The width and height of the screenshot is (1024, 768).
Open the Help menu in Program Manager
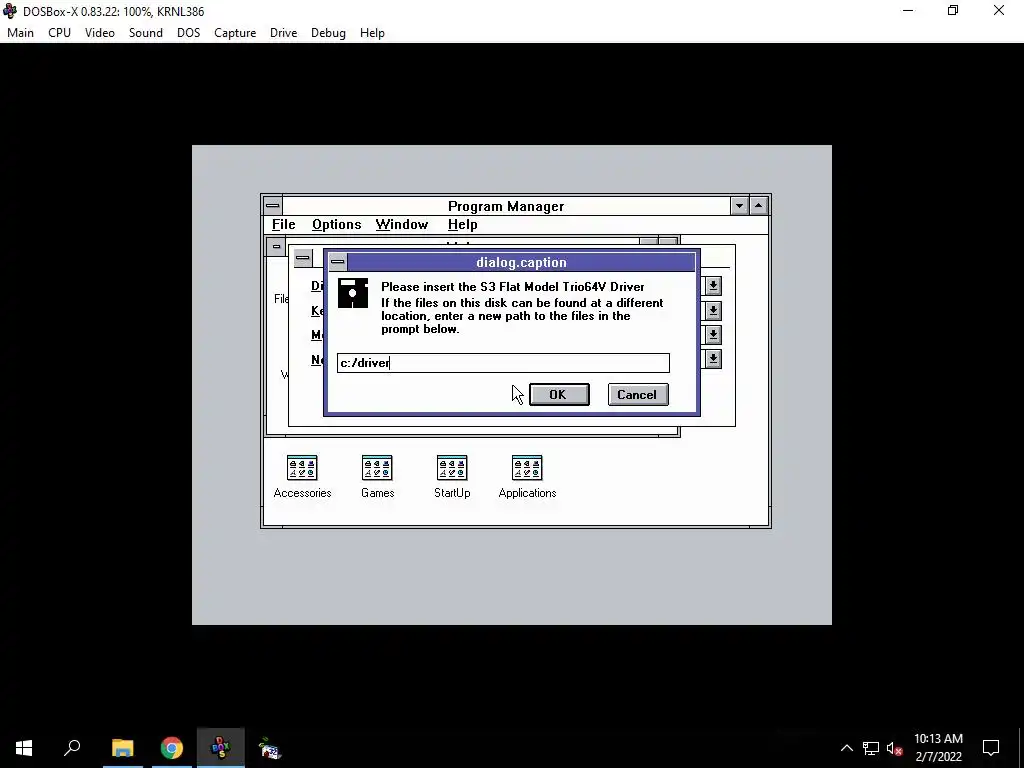[x=462, y=225]
